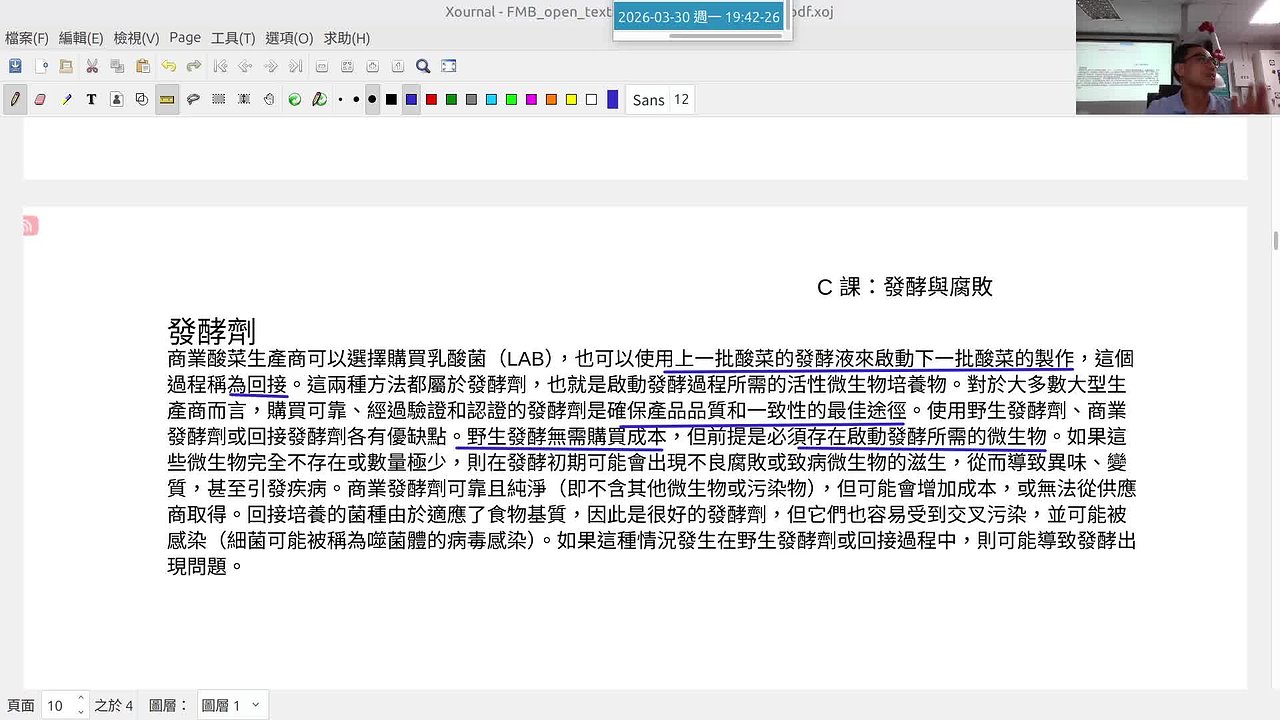Create a new journal file
1280x720 pixels.
click(x=41, y=66)
